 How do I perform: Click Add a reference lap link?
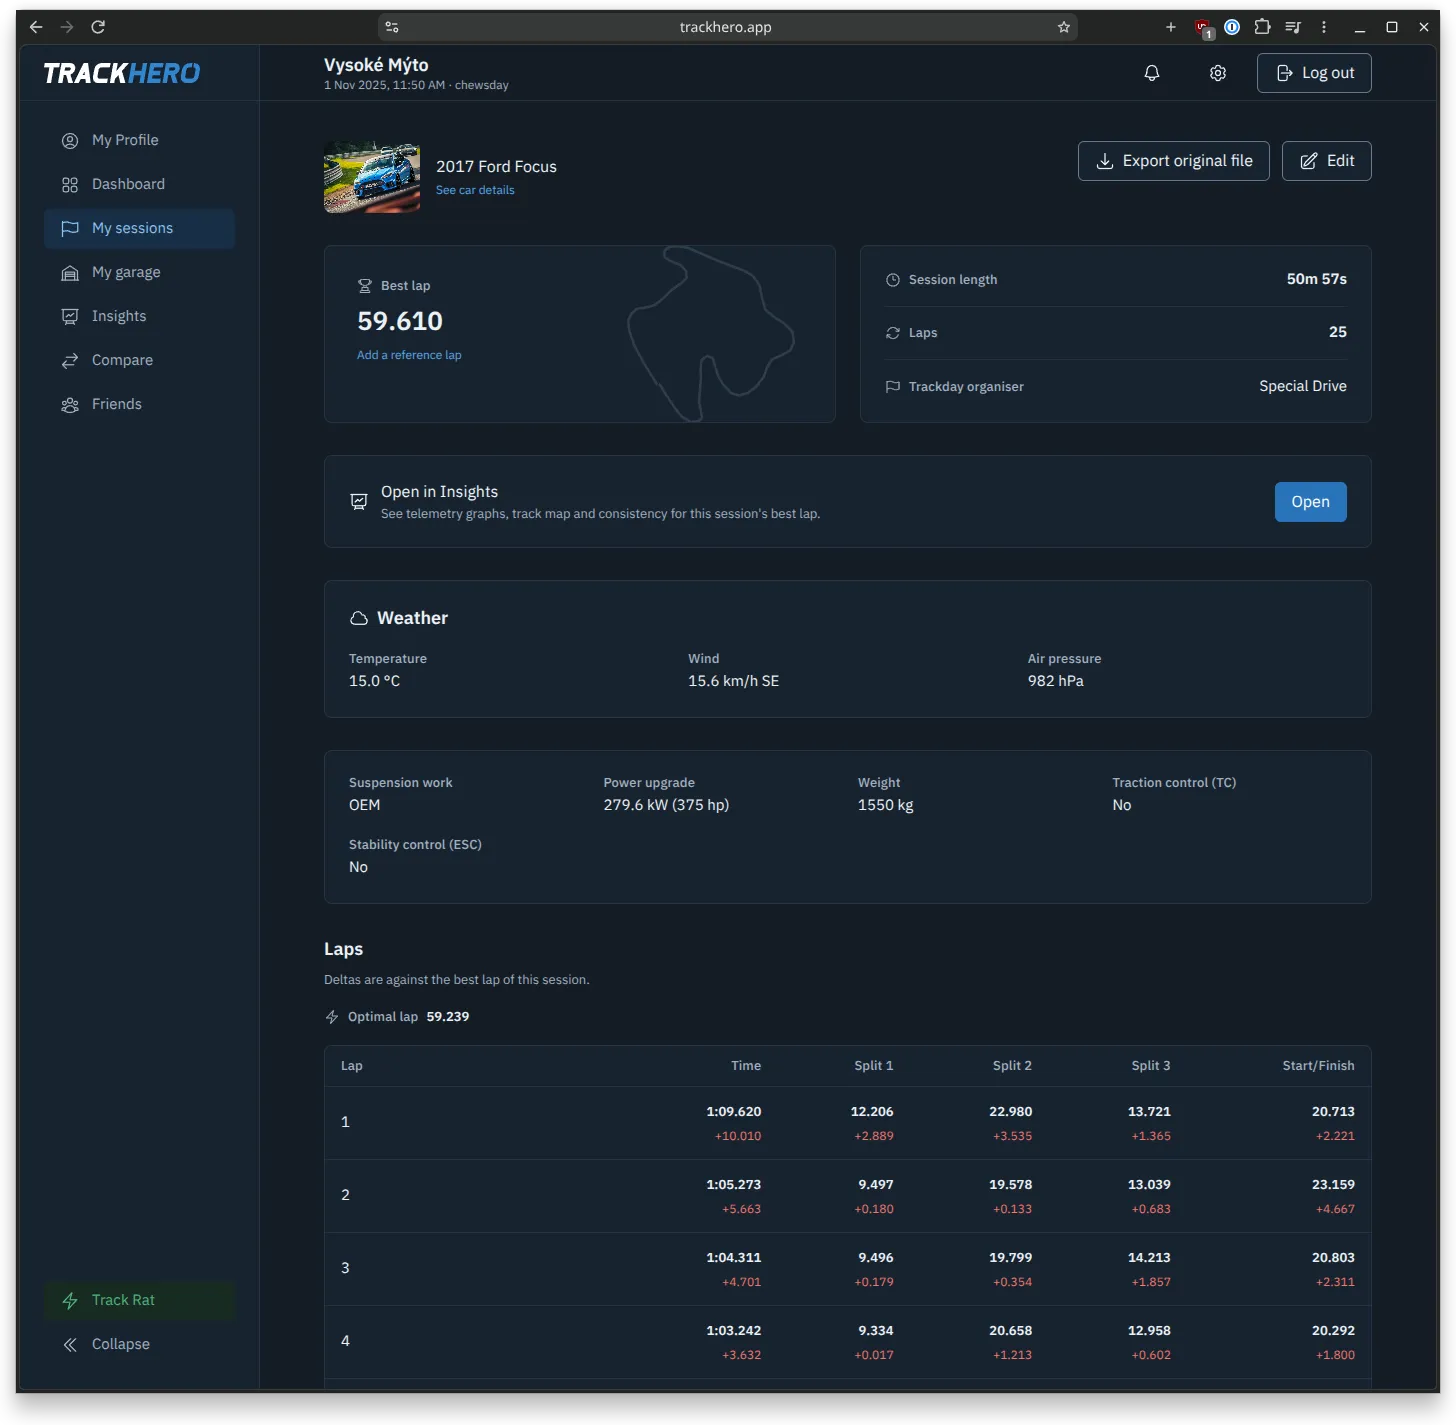point(409,355)
